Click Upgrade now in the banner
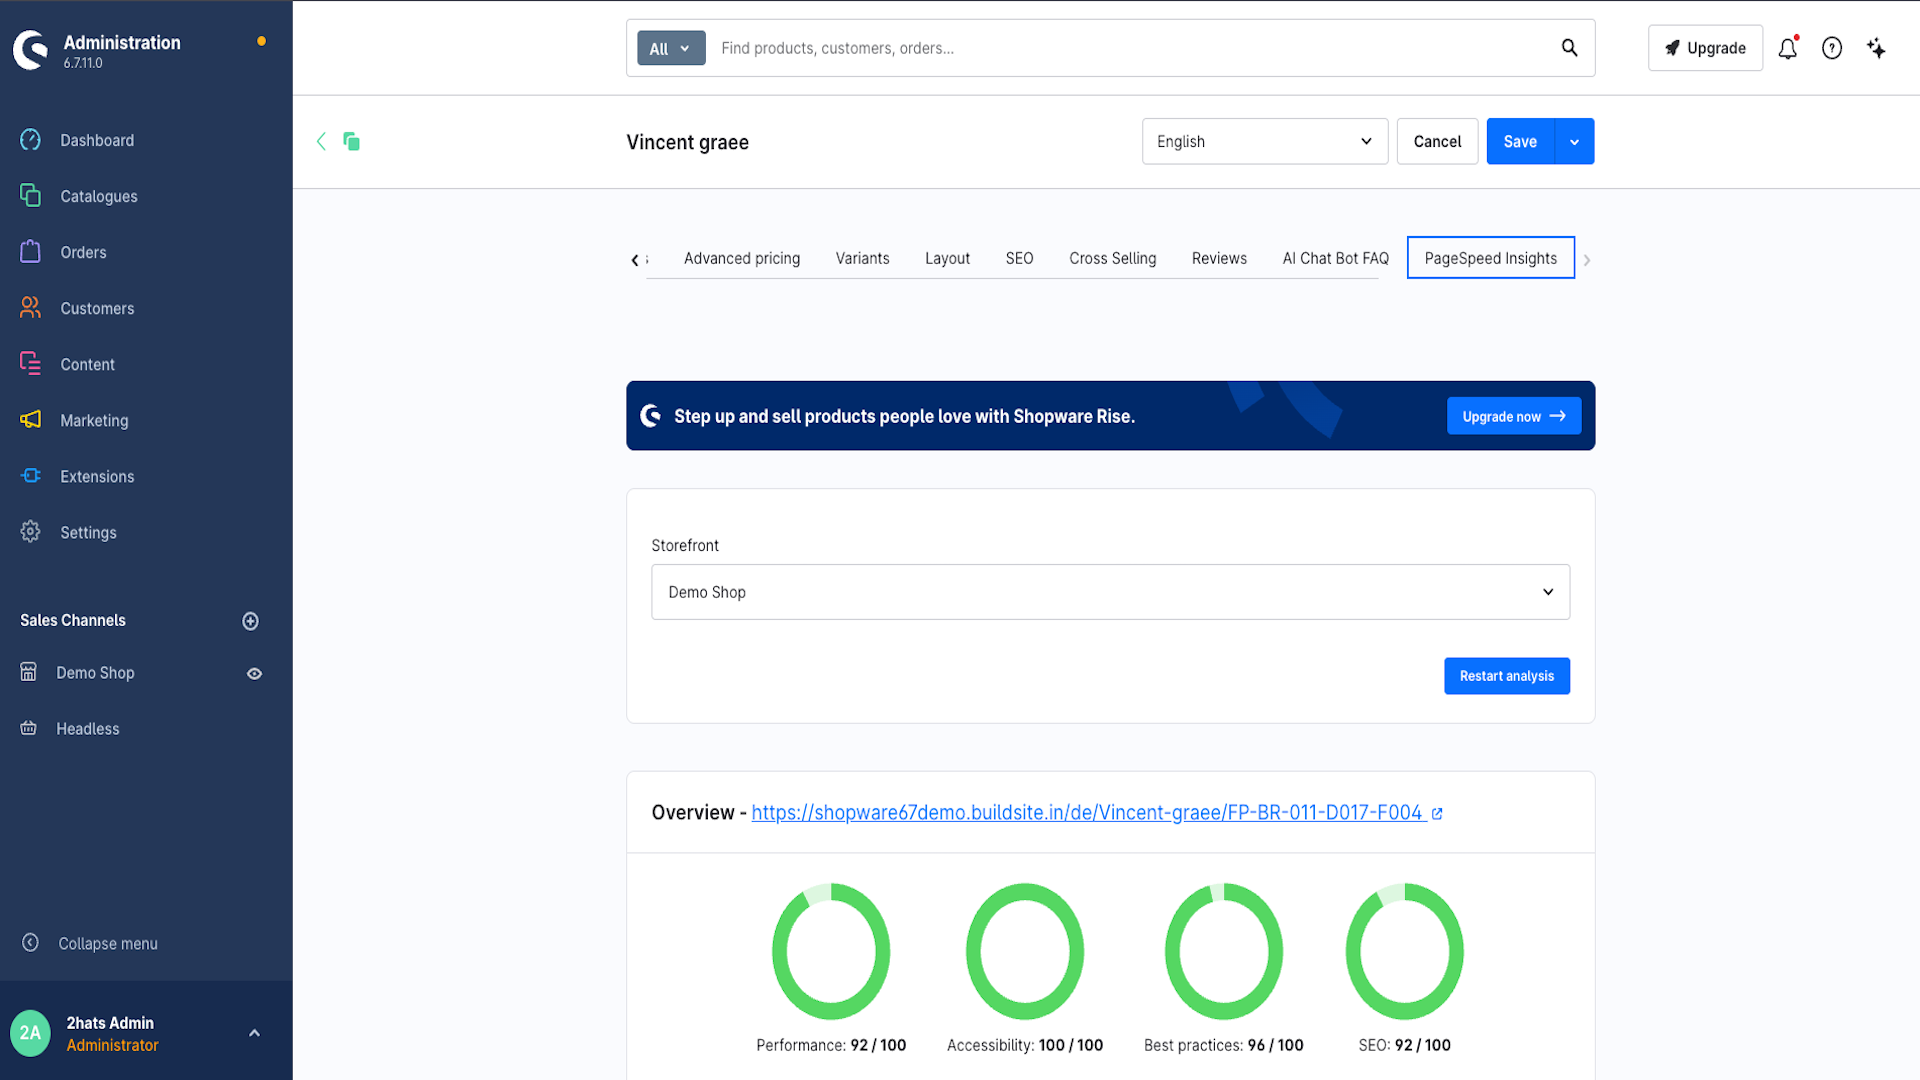 point(1514,416)
